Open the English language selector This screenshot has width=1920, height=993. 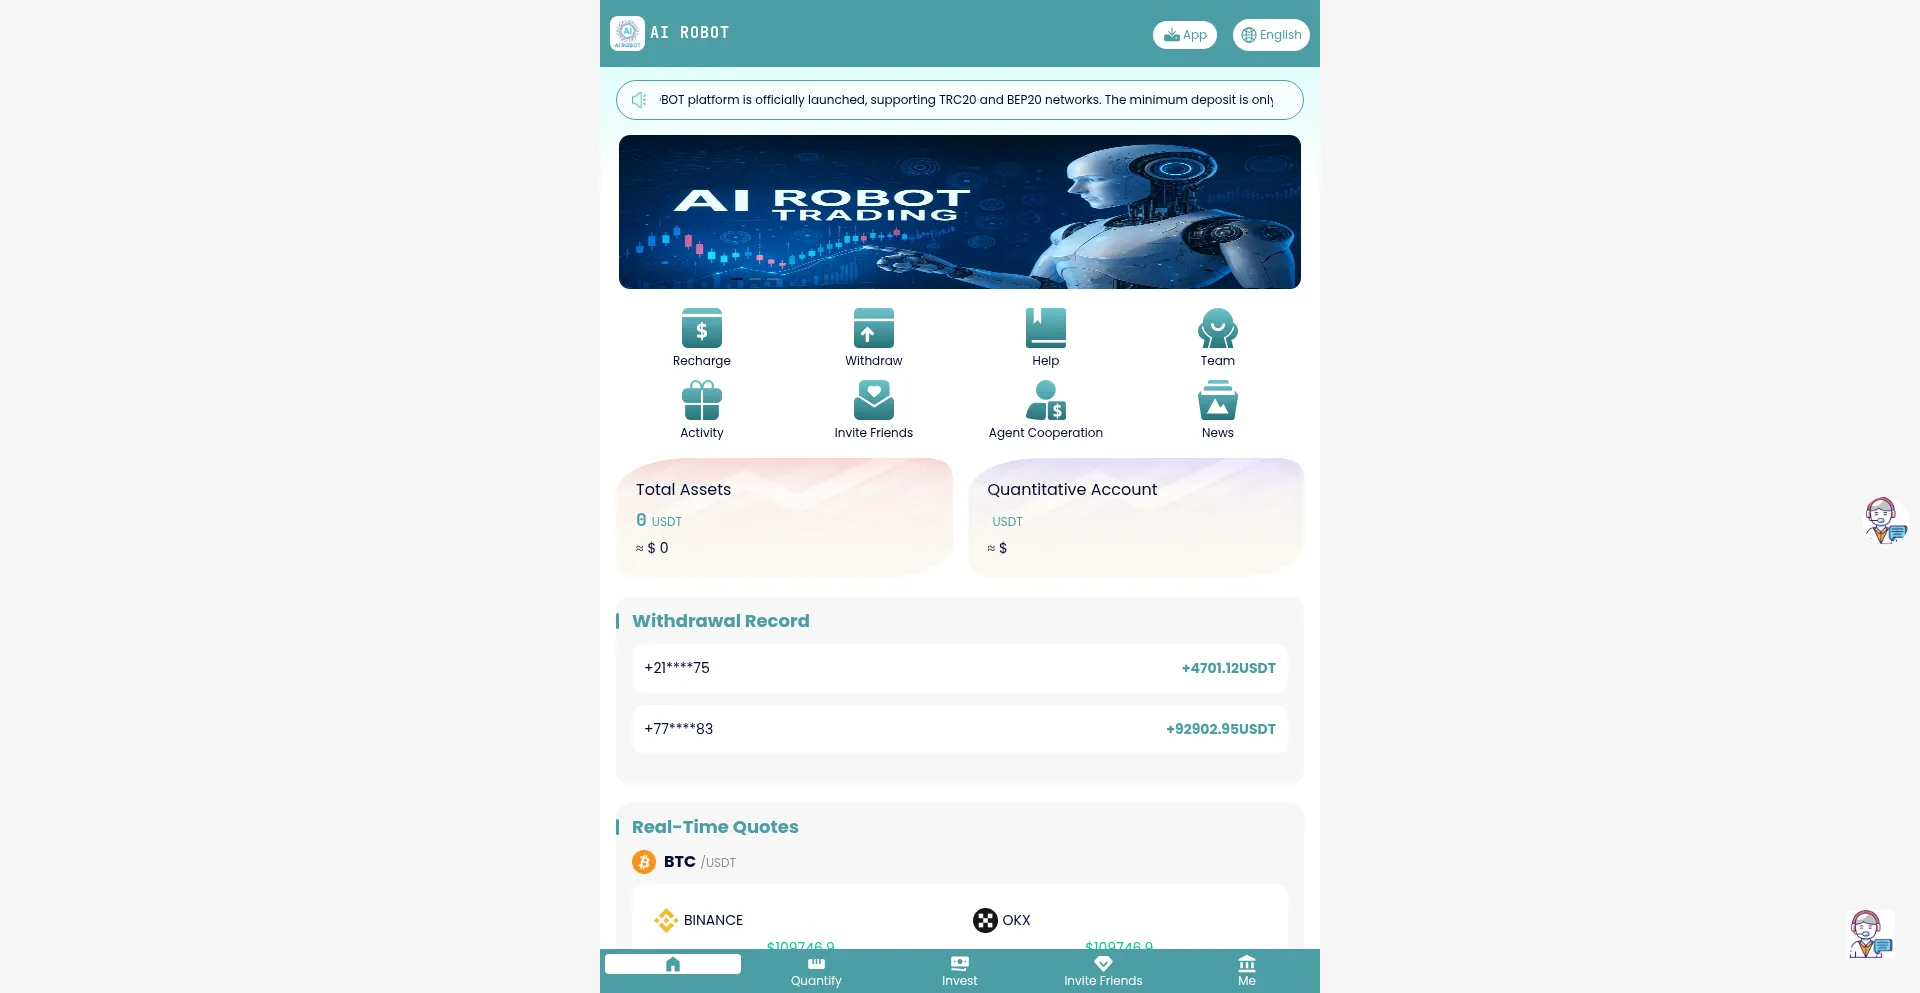coord(1271,35)
